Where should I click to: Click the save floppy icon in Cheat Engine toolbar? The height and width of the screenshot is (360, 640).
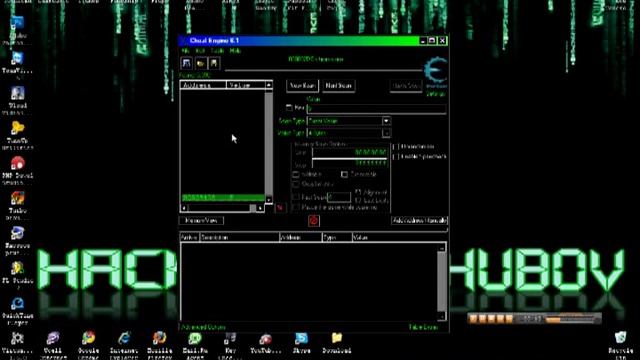coord(214,63)
